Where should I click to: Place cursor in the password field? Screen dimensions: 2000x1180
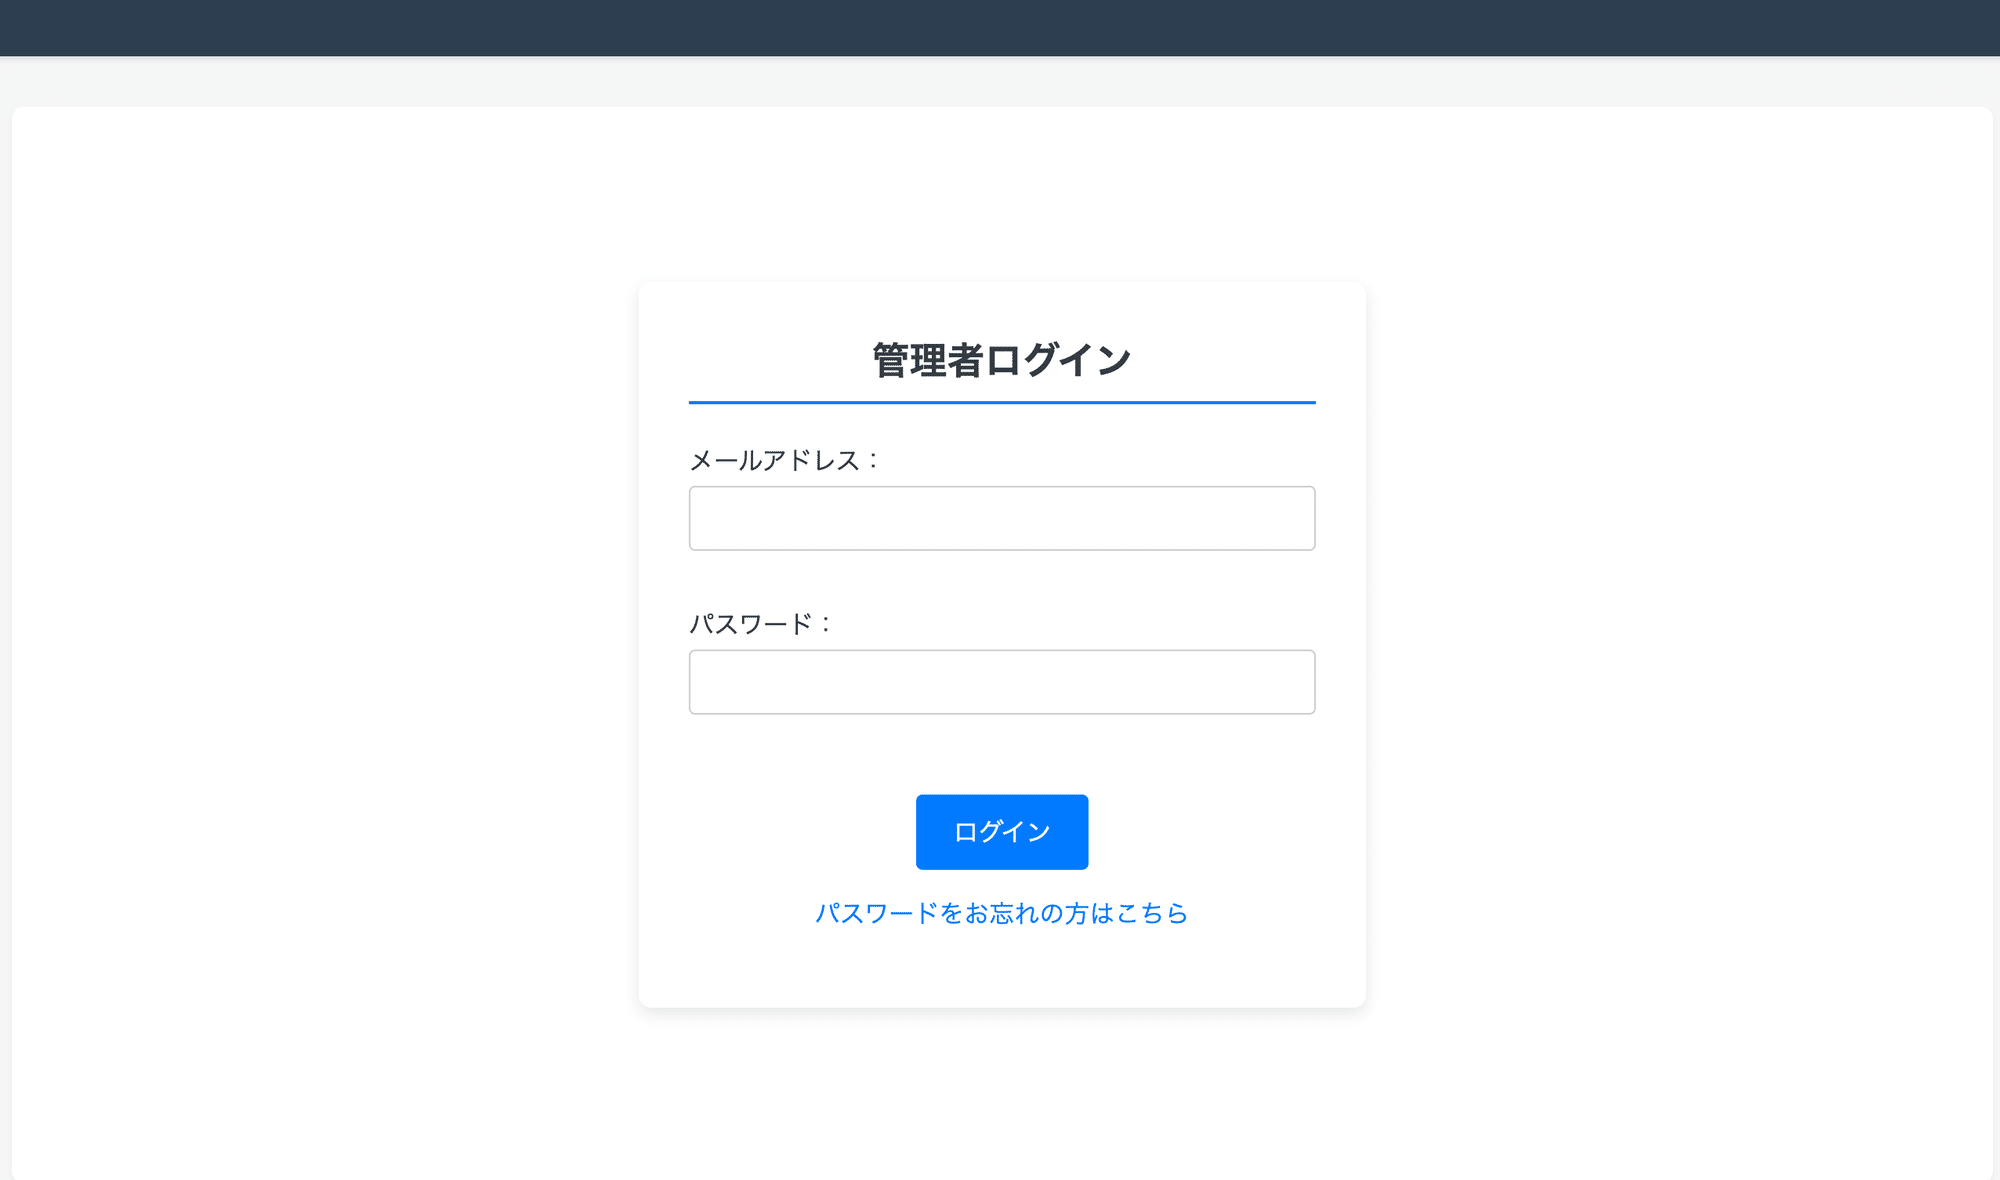1001,681
